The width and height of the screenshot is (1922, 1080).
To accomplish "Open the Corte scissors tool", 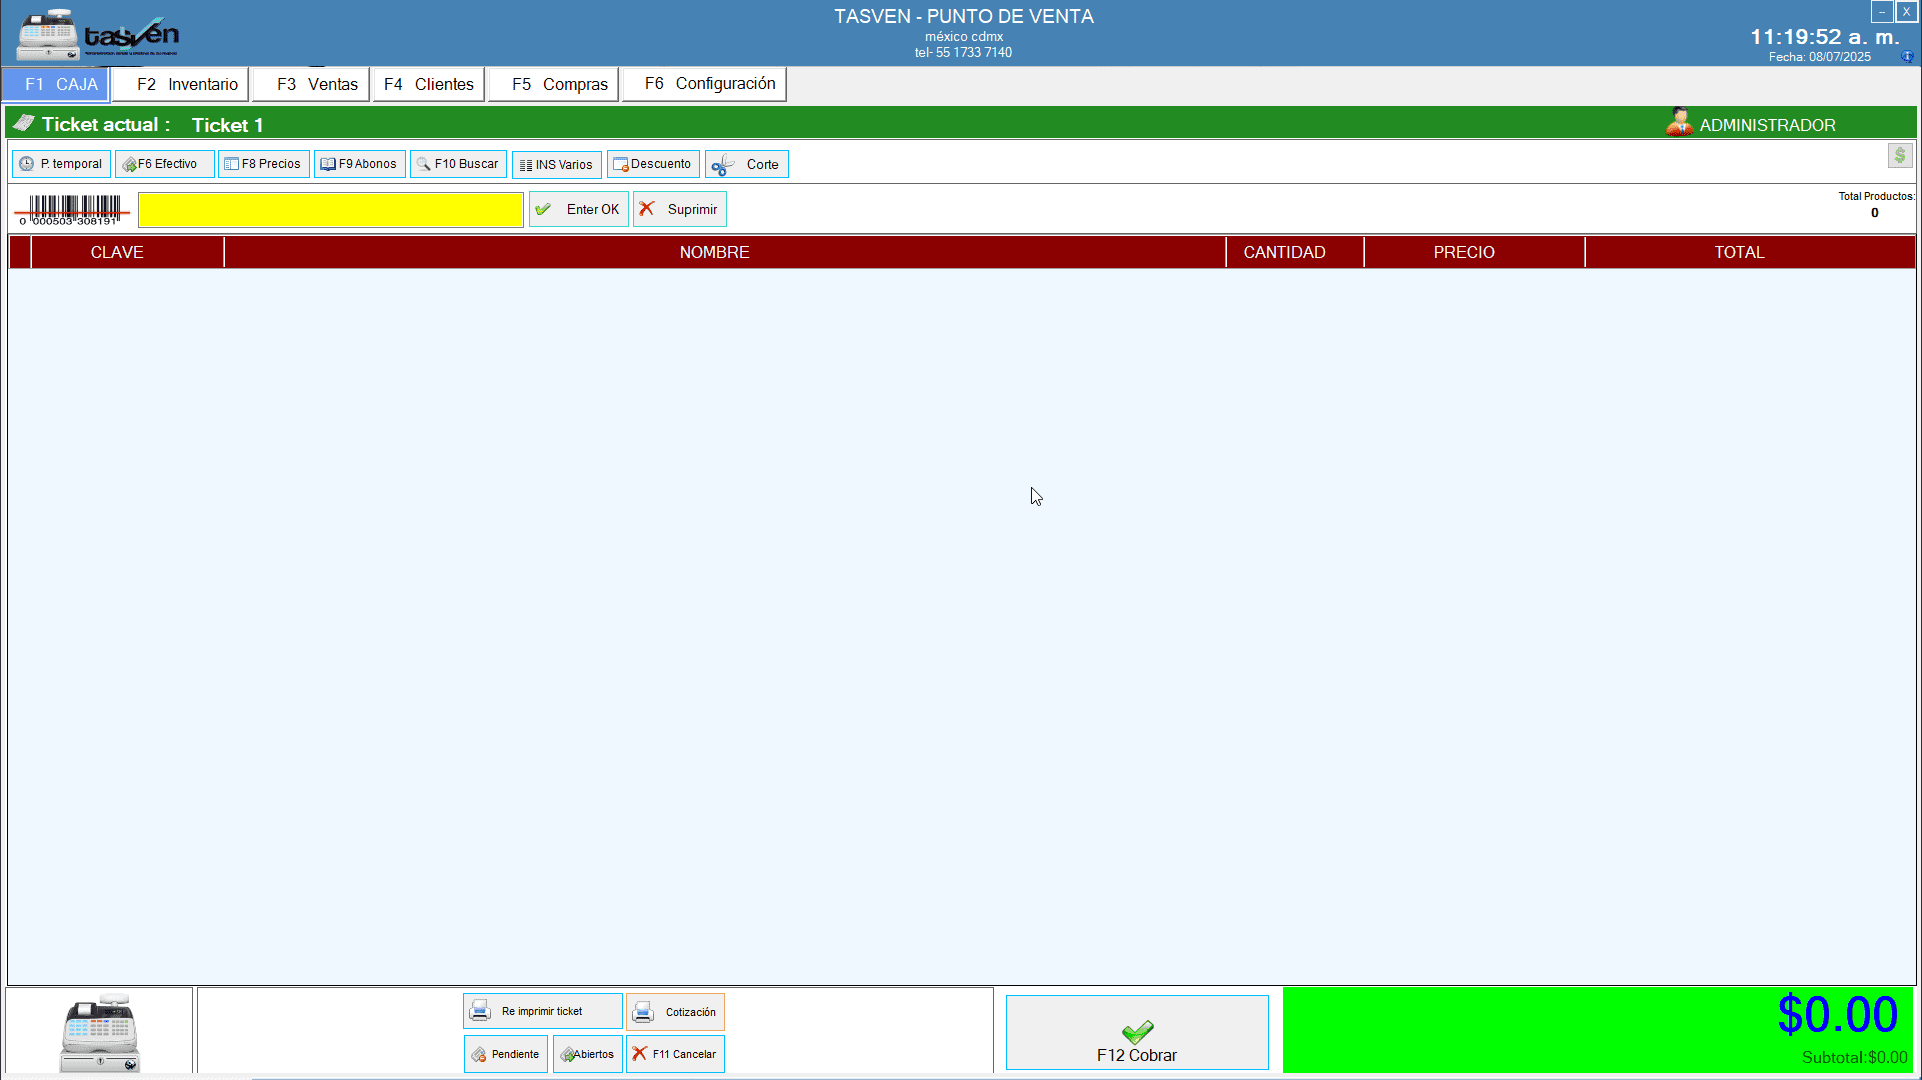I will (x=746, y=164).
